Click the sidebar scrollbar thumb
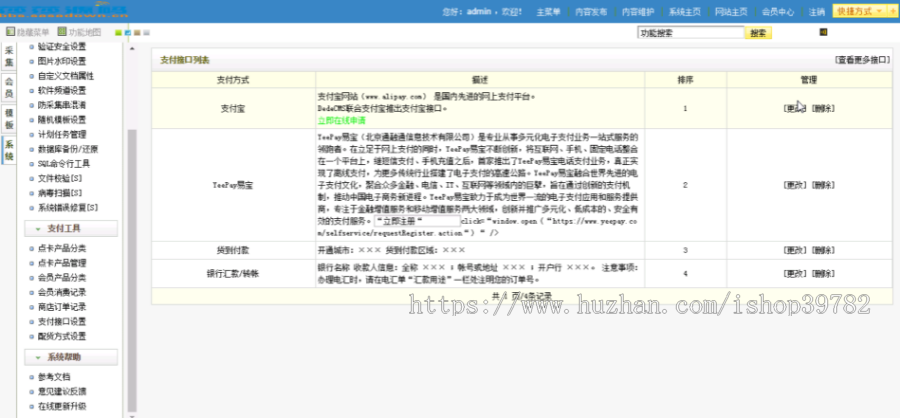This screenshot has width=900, height=418. pyautogui.click(x=133, y=270)
